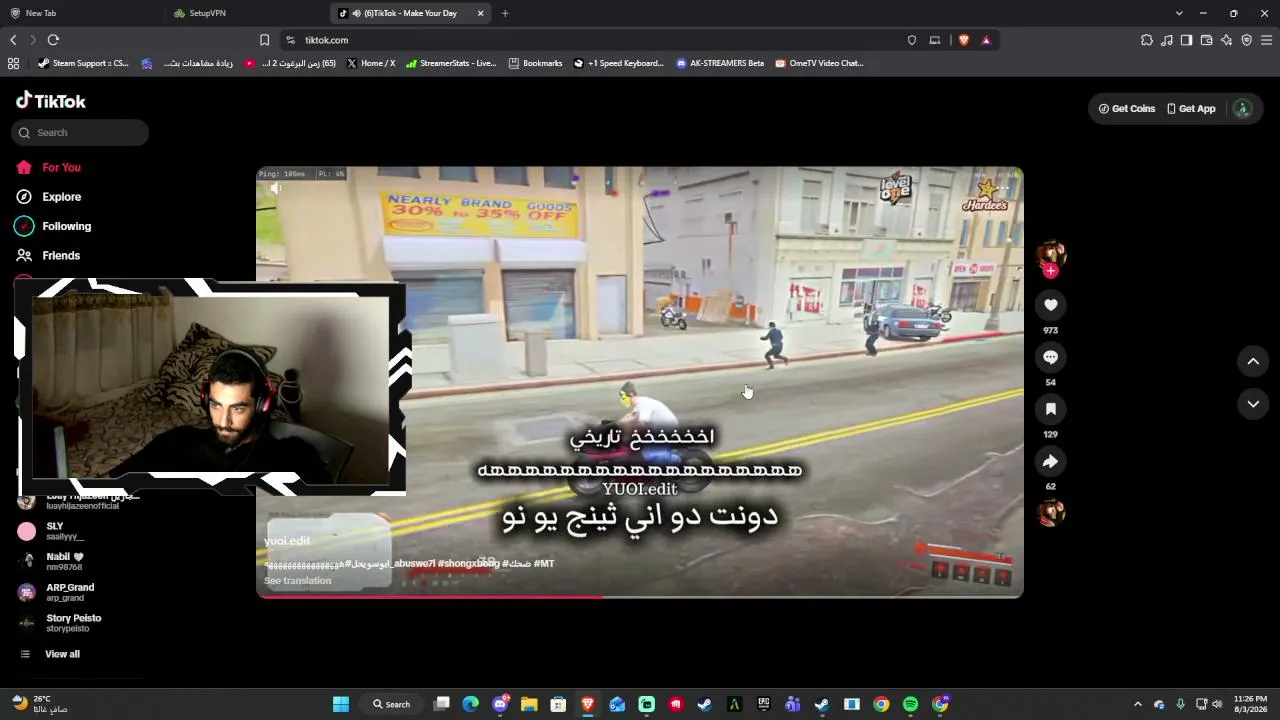Open the apps grid on bookmarks bar
The height and width of the screenshot is (720, 1280).
(x=13, y=63)
